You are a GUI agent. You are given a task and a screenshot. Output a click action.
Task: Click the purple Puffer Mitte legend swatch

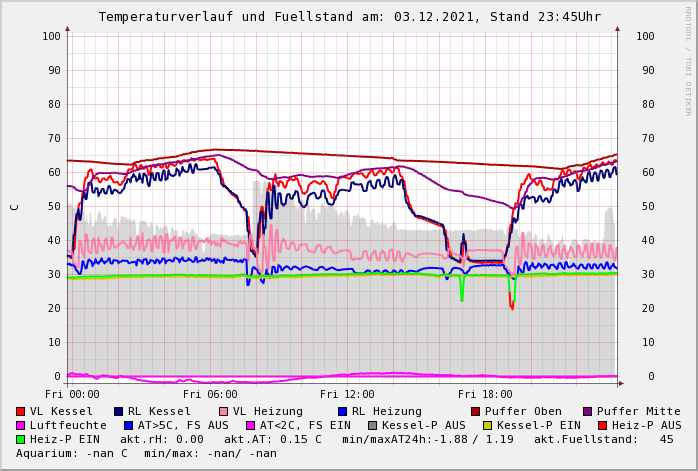(588, 411)
